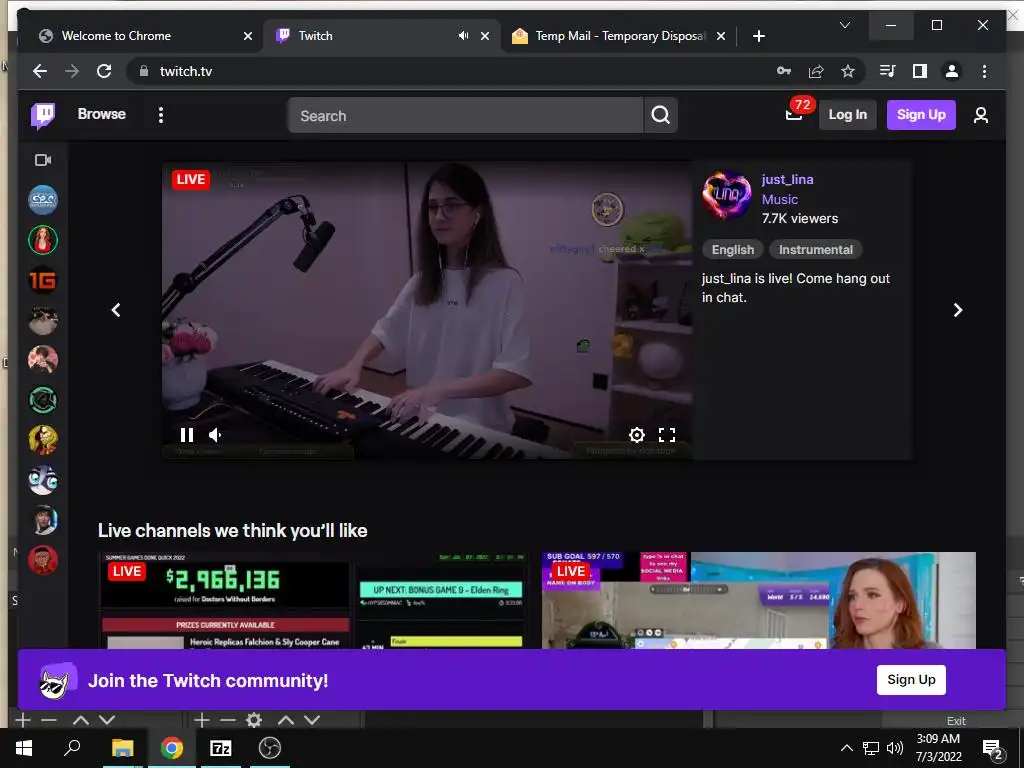Open Chrome media controls
The width and height of the screenshot is (1024, 768).
pos(888,71)
